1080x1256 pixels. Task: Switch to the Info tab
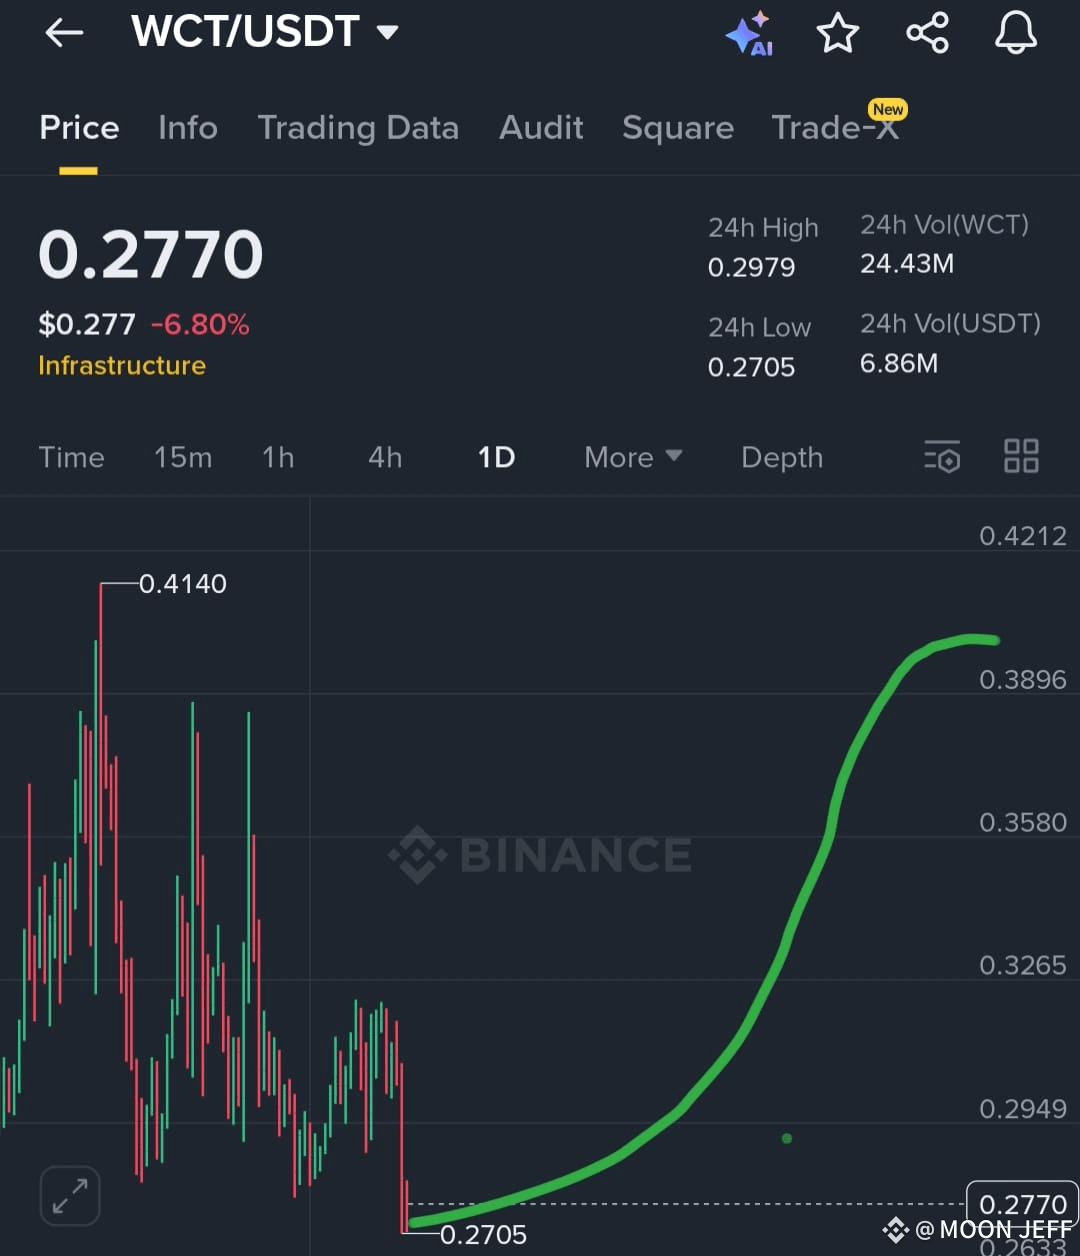click(188, 128)
